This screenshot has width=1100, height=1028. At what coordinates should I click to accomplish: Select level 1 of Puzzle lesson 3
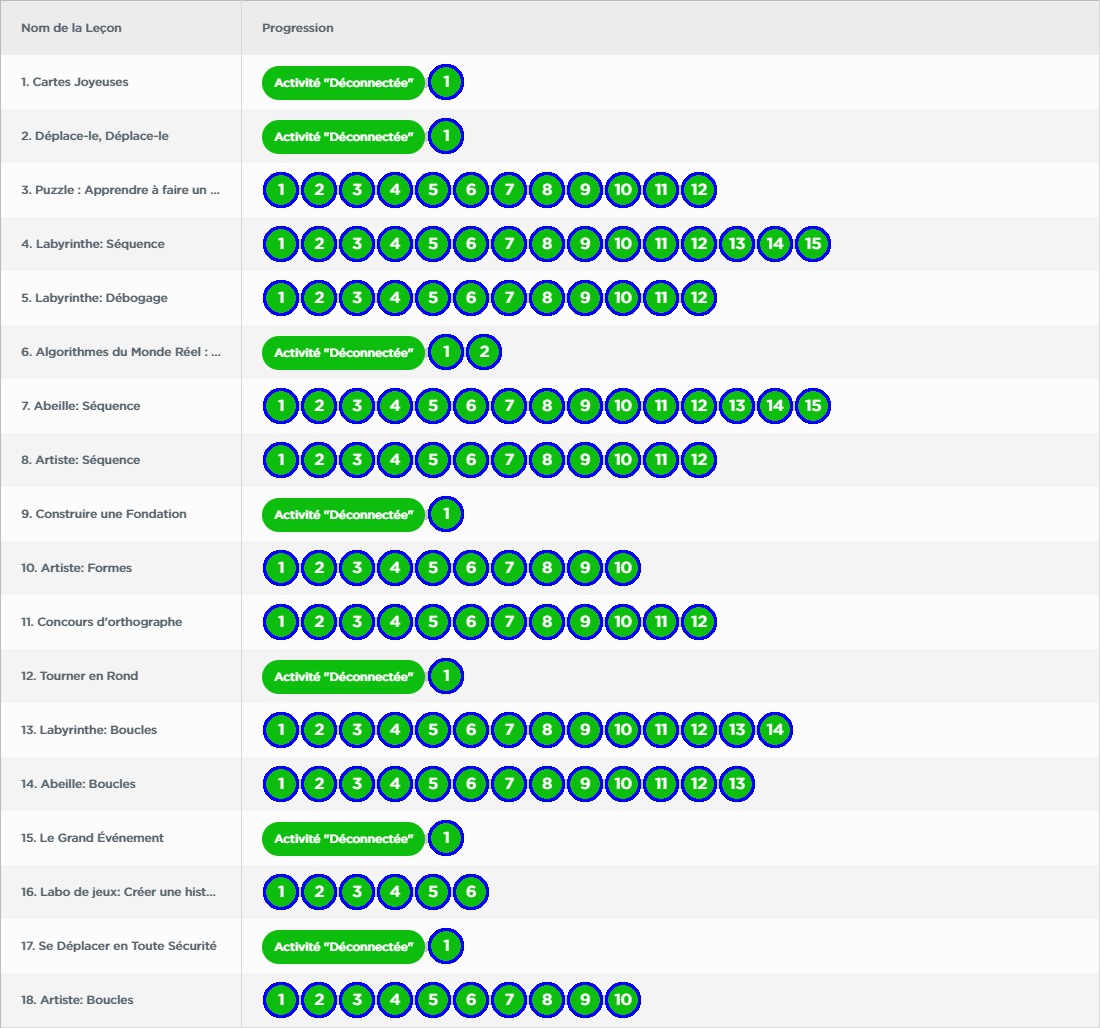(281, 190)
